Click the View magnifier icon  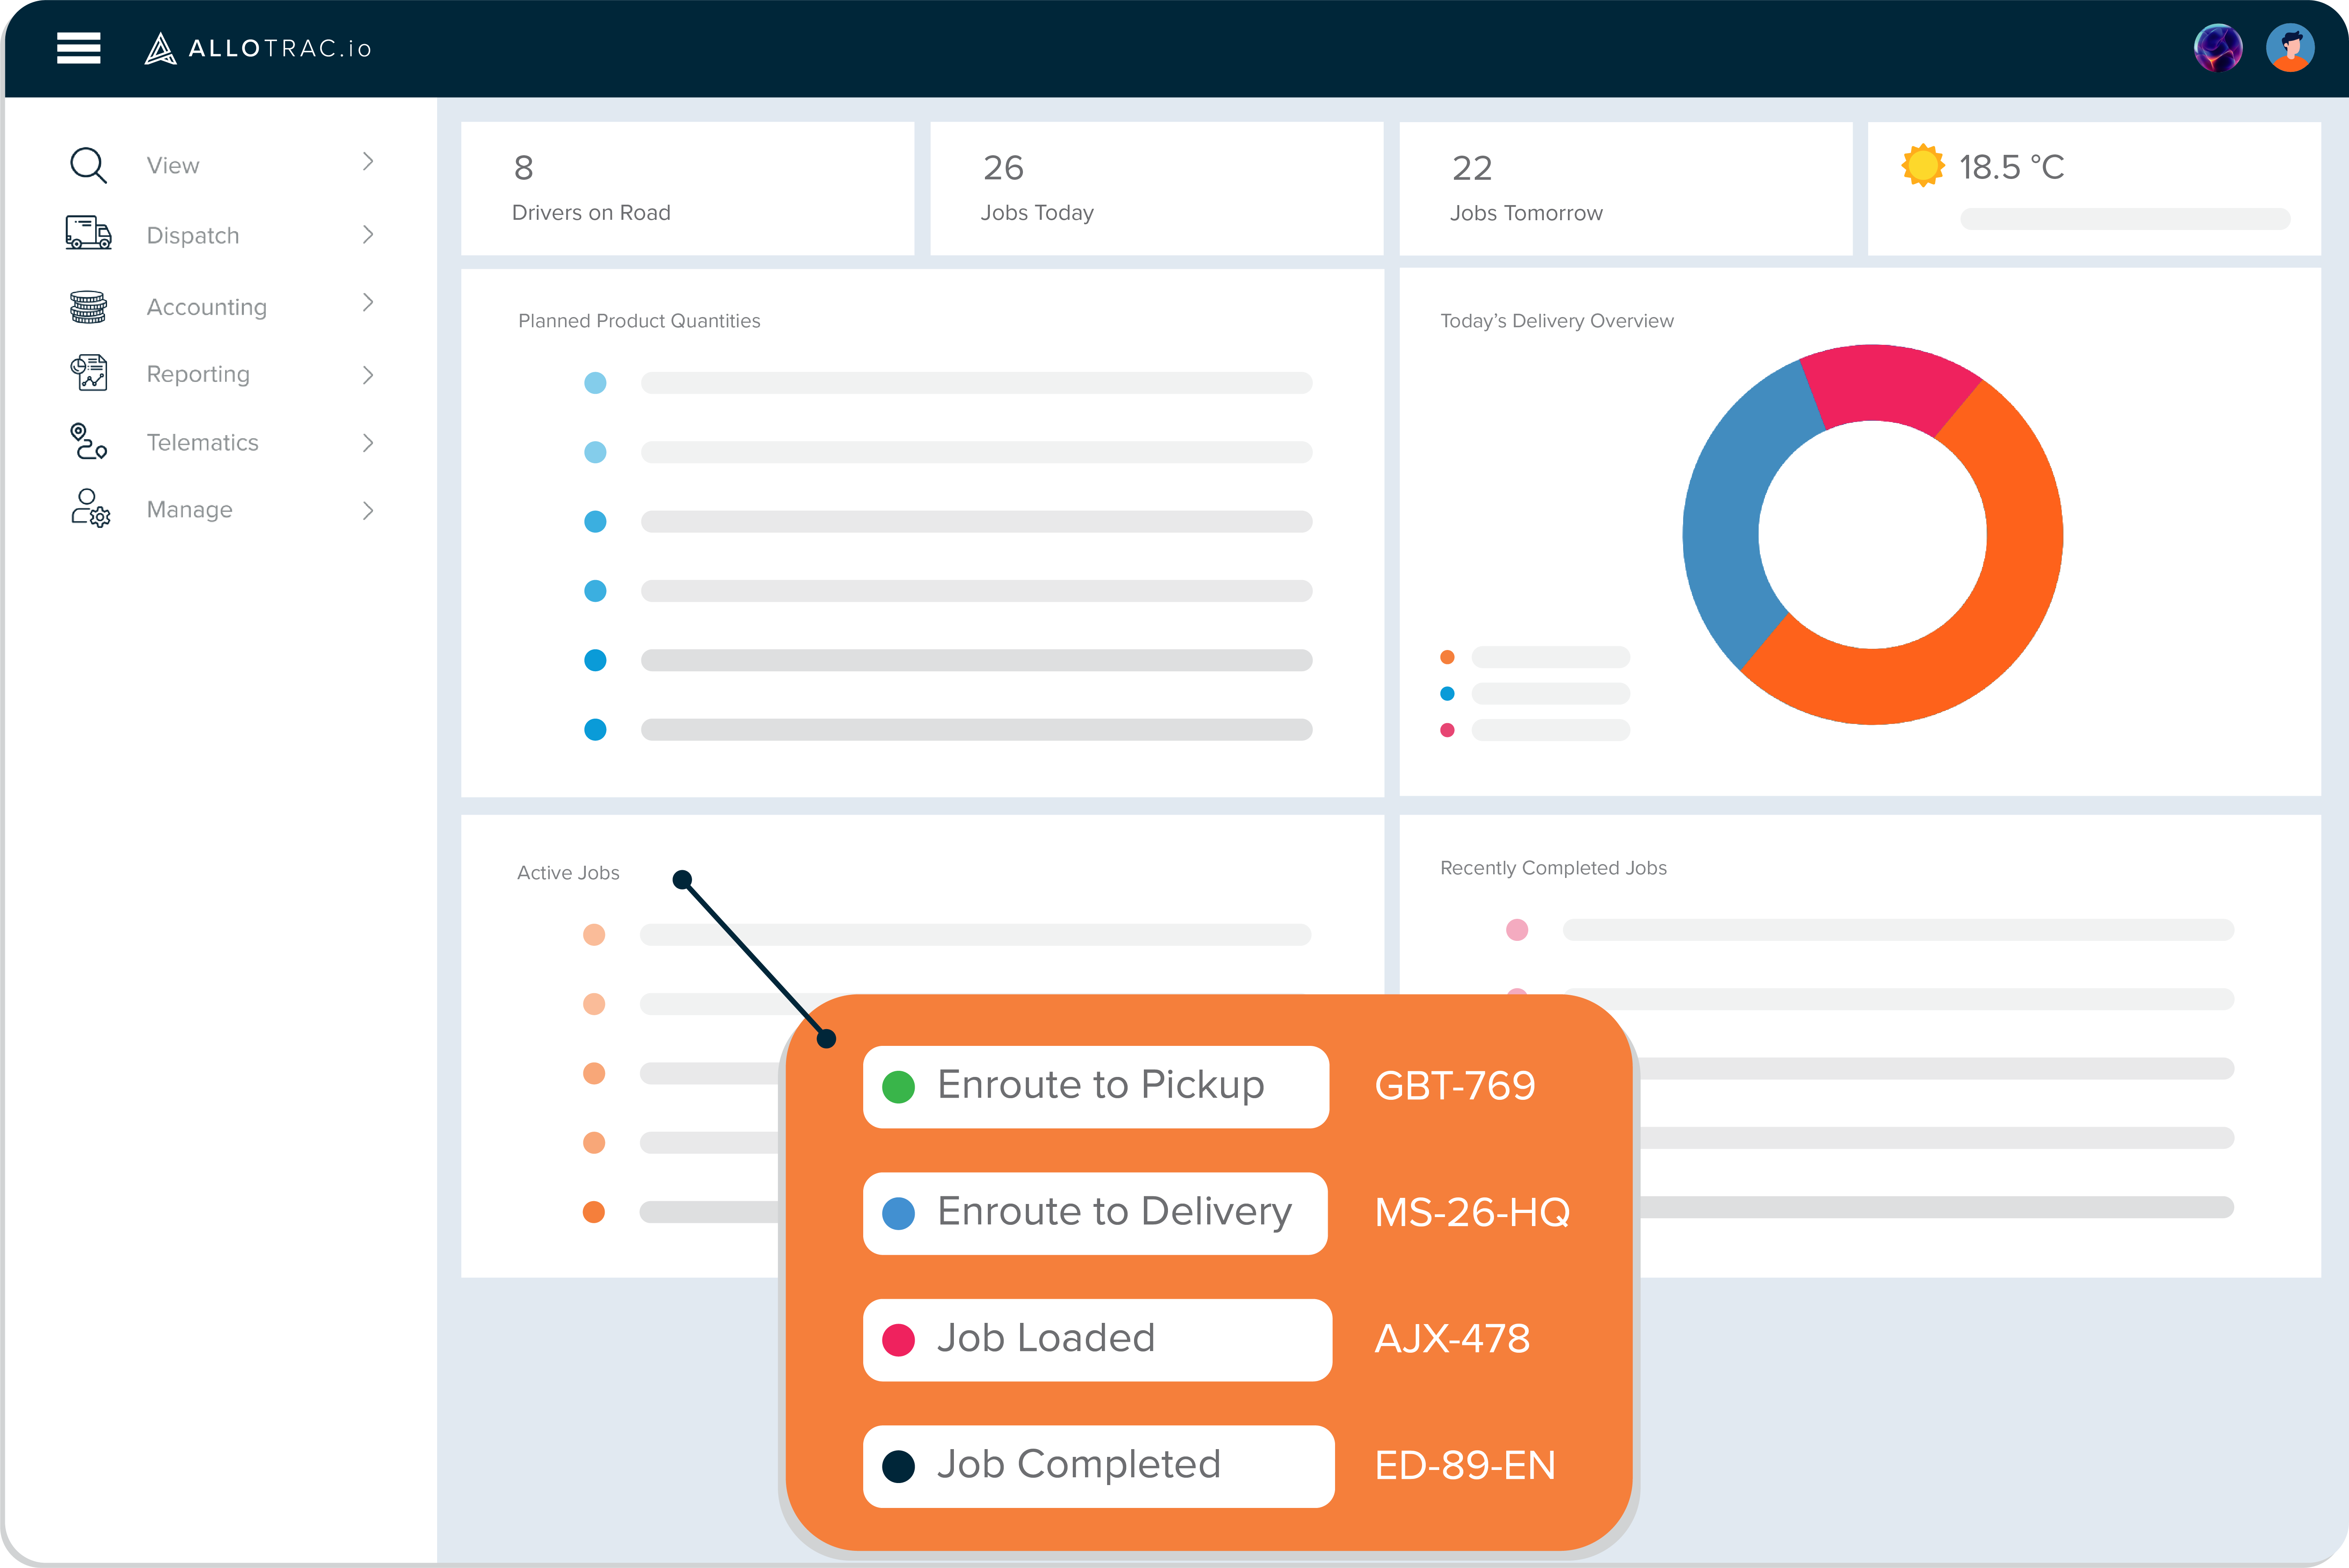tap(88, 165)
